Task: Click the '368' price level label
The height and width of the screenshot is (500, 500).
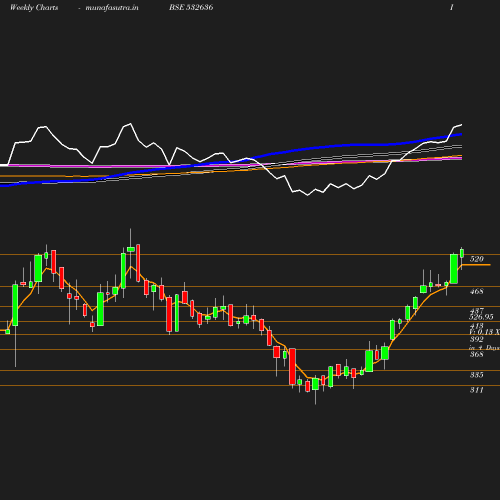Action: pos(476,354)
